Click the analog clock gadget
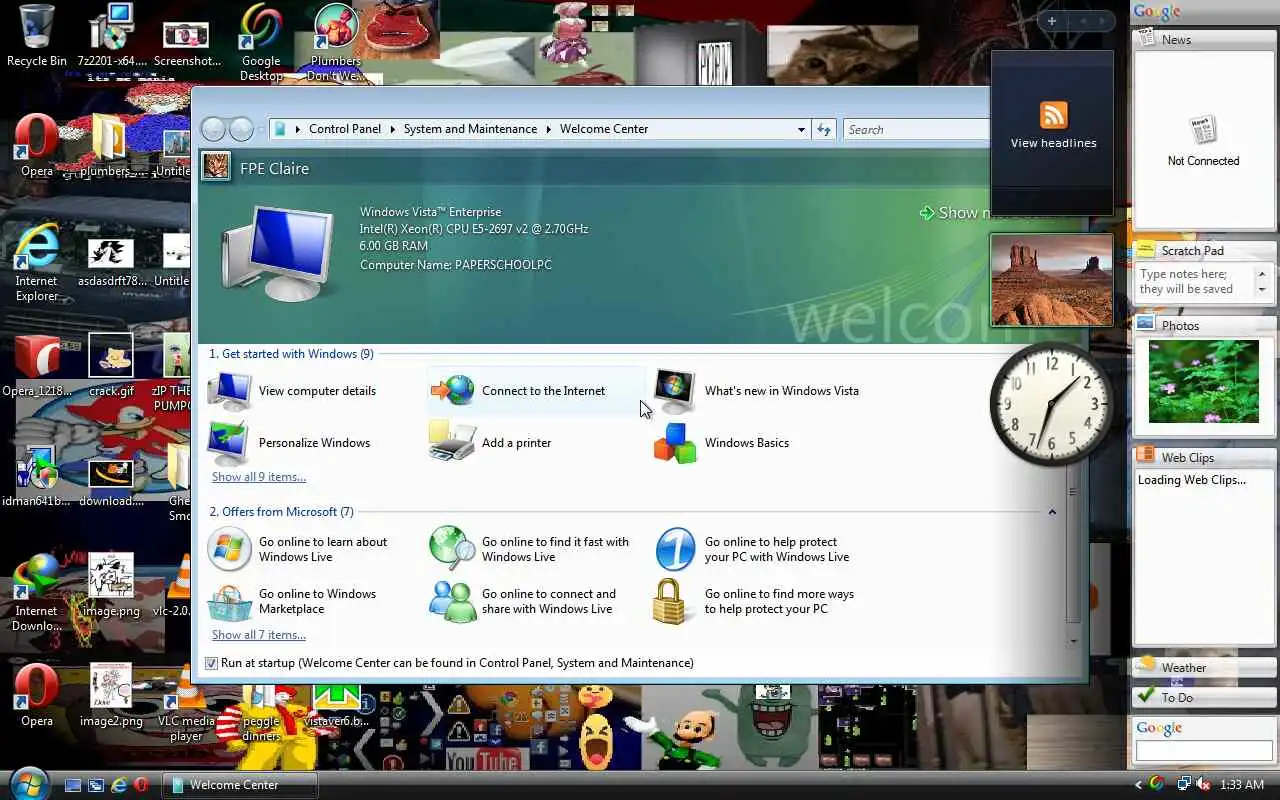 click(x=1051, y=405)
